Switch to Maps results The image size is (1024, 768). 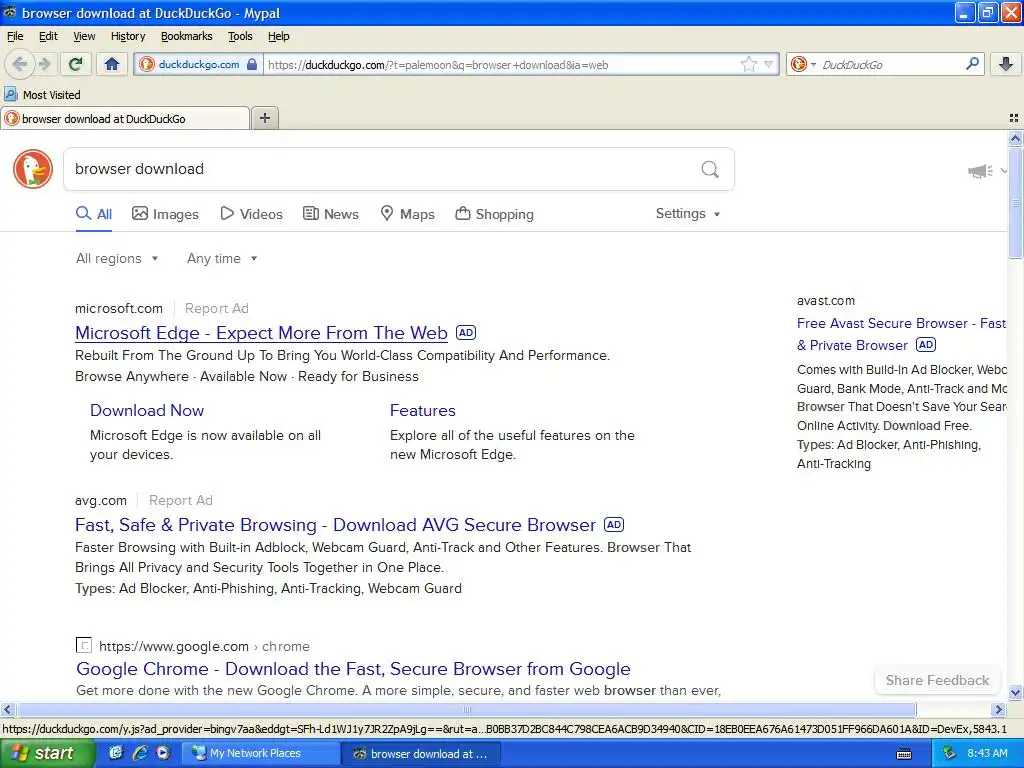(408, 214)
